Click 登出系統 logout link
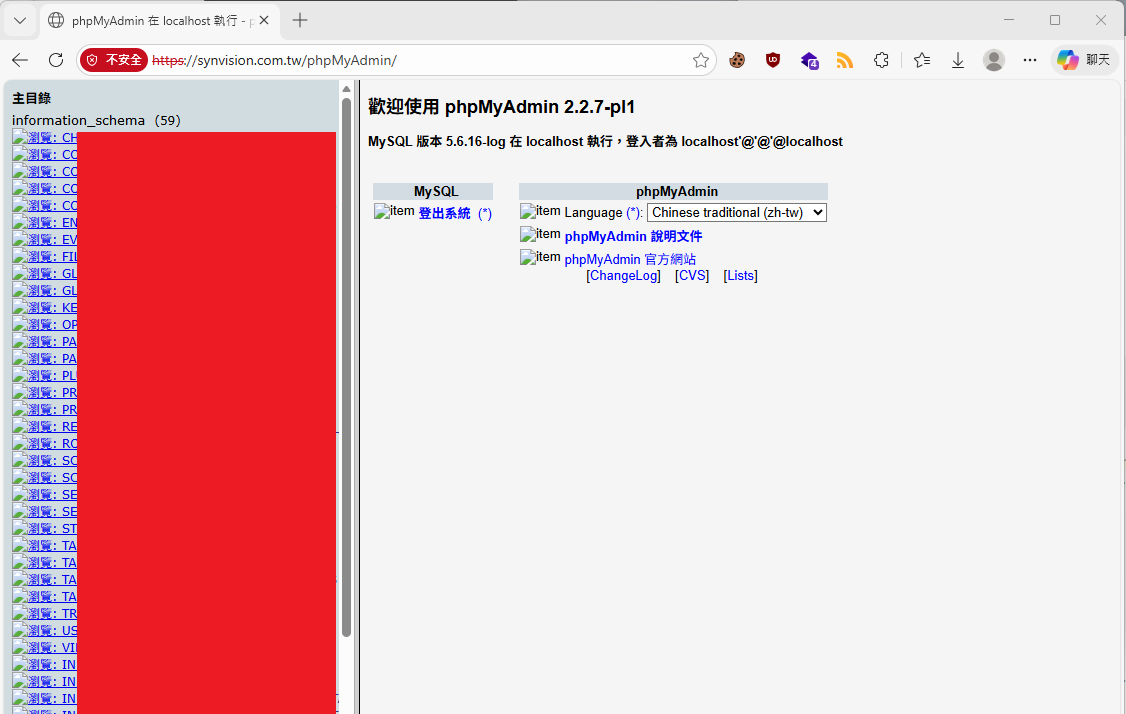 (x=445, y=213)
